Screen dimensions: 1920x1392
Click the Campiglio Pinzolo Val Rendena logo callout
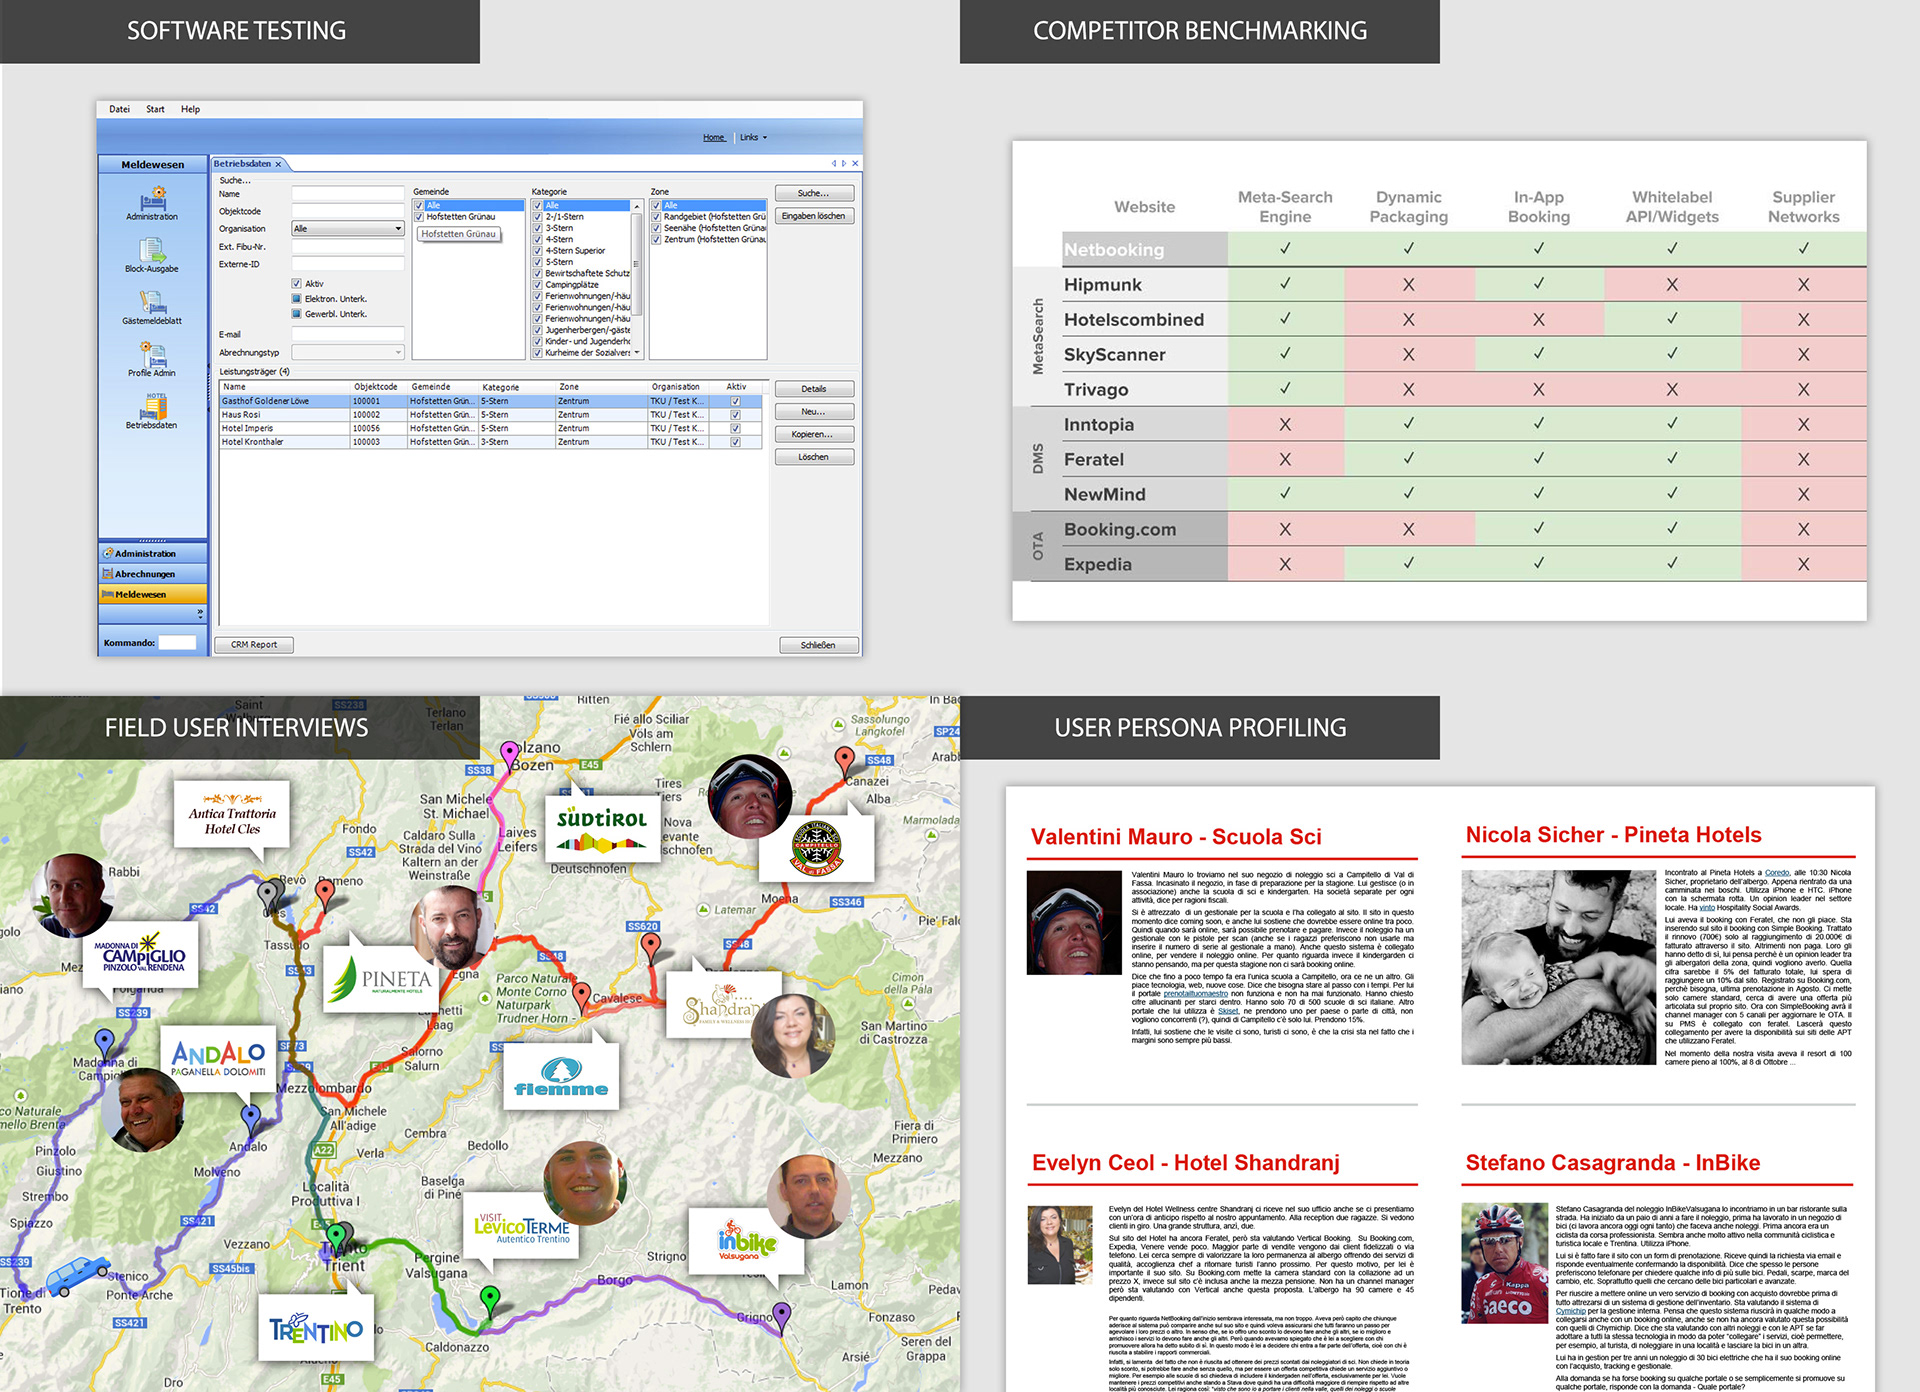pos(140,957)
